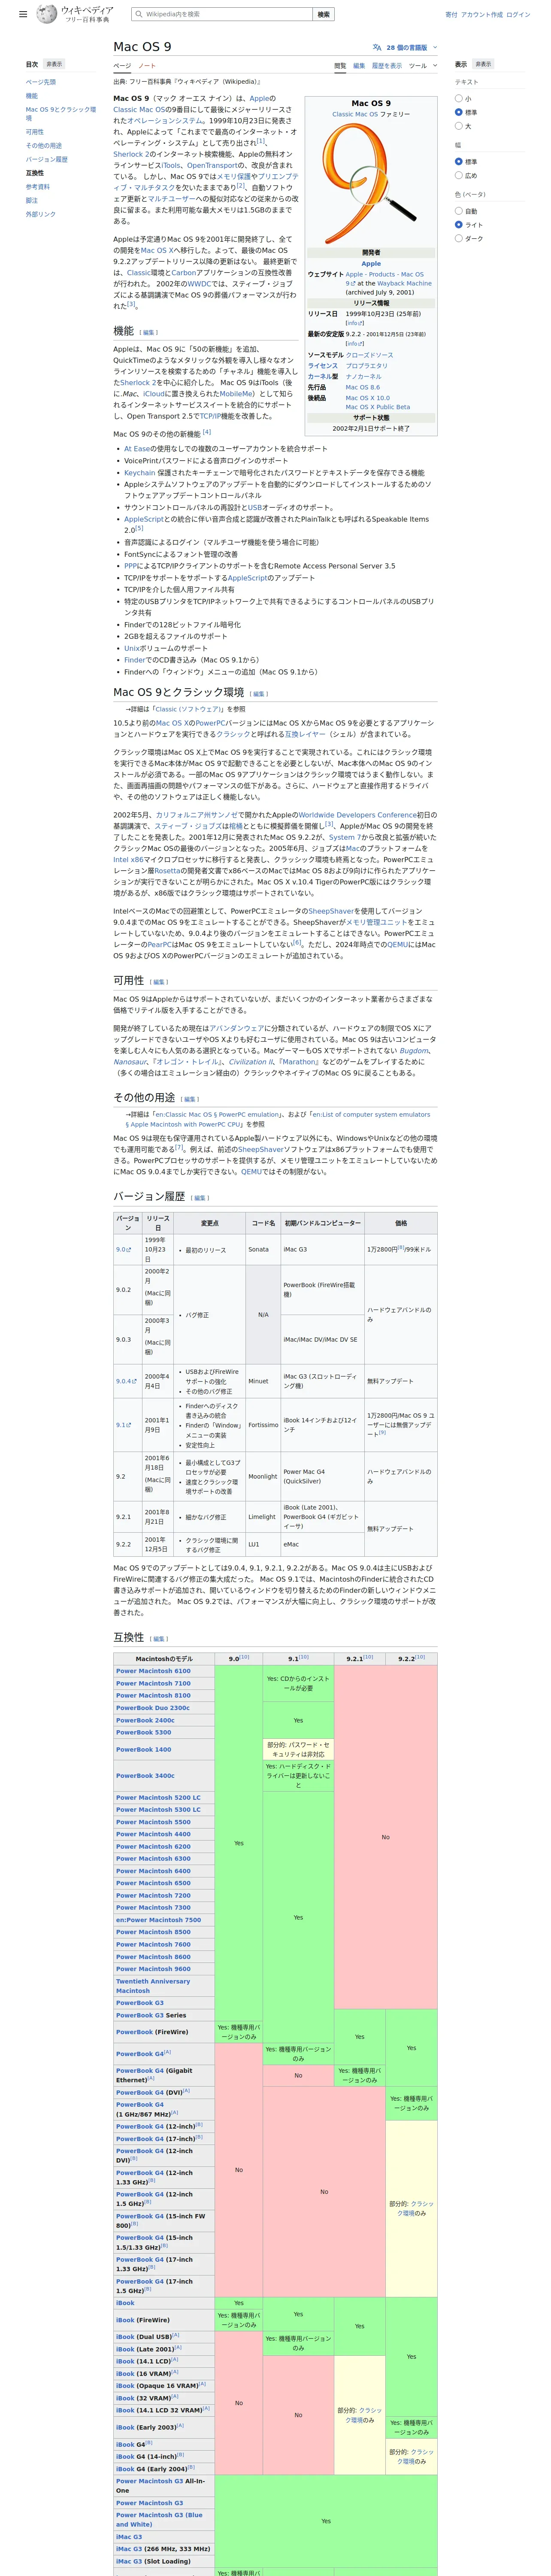Open the 9.1 version link in table

(x=123, y=1425)
